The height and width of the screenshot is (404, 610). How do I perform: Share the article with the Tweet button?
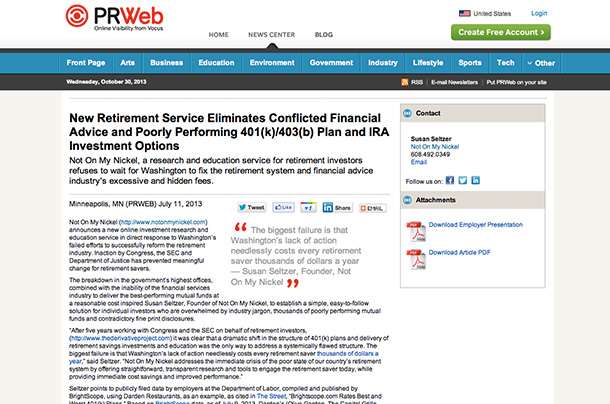[x=252, y=207]
